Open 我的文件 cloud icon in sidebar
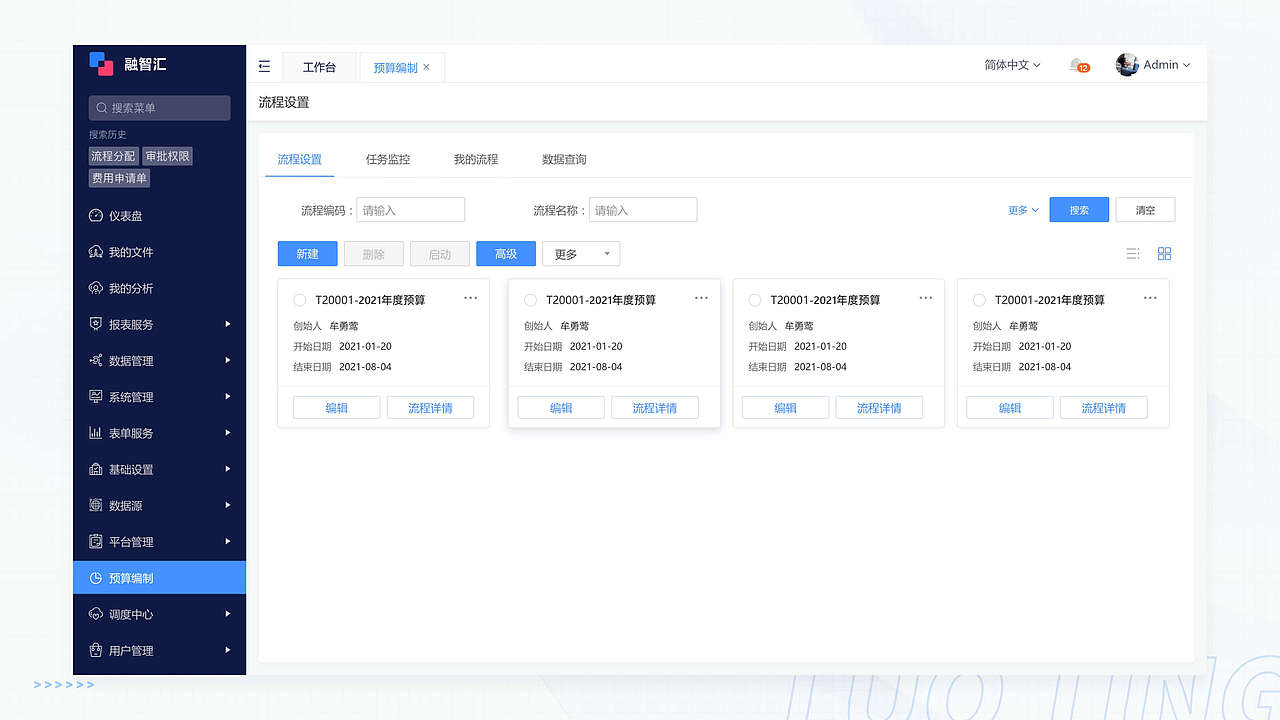 [96, 252]
